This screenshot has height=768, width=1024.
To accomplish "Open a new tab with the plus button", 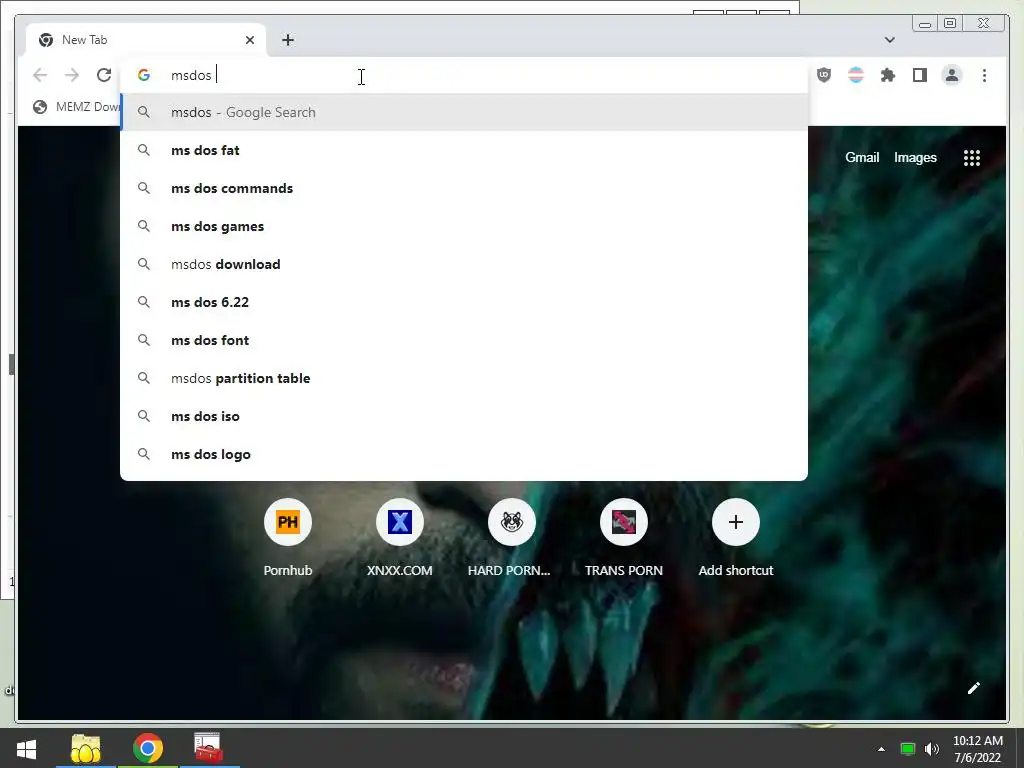I will coord(288,40).
